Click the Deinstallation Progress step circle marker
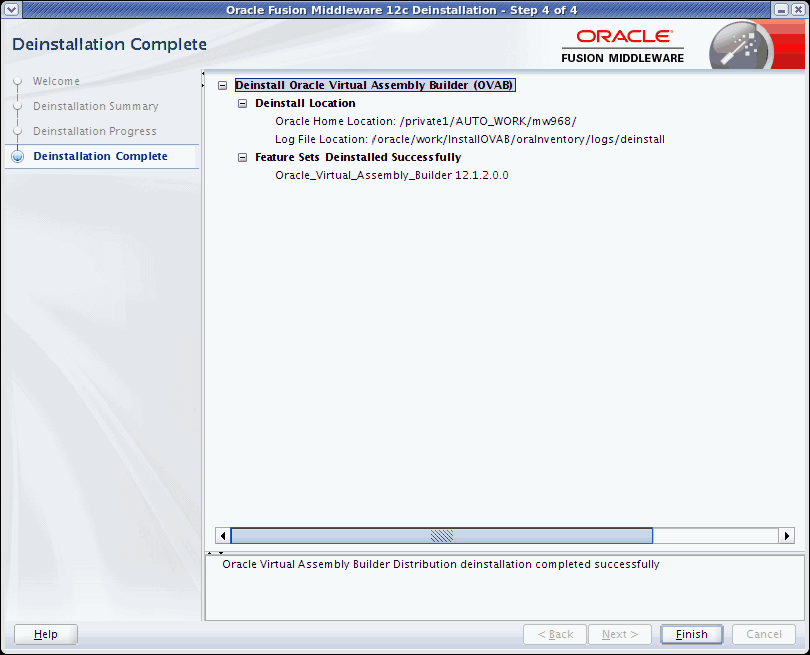 pos(18,131)
